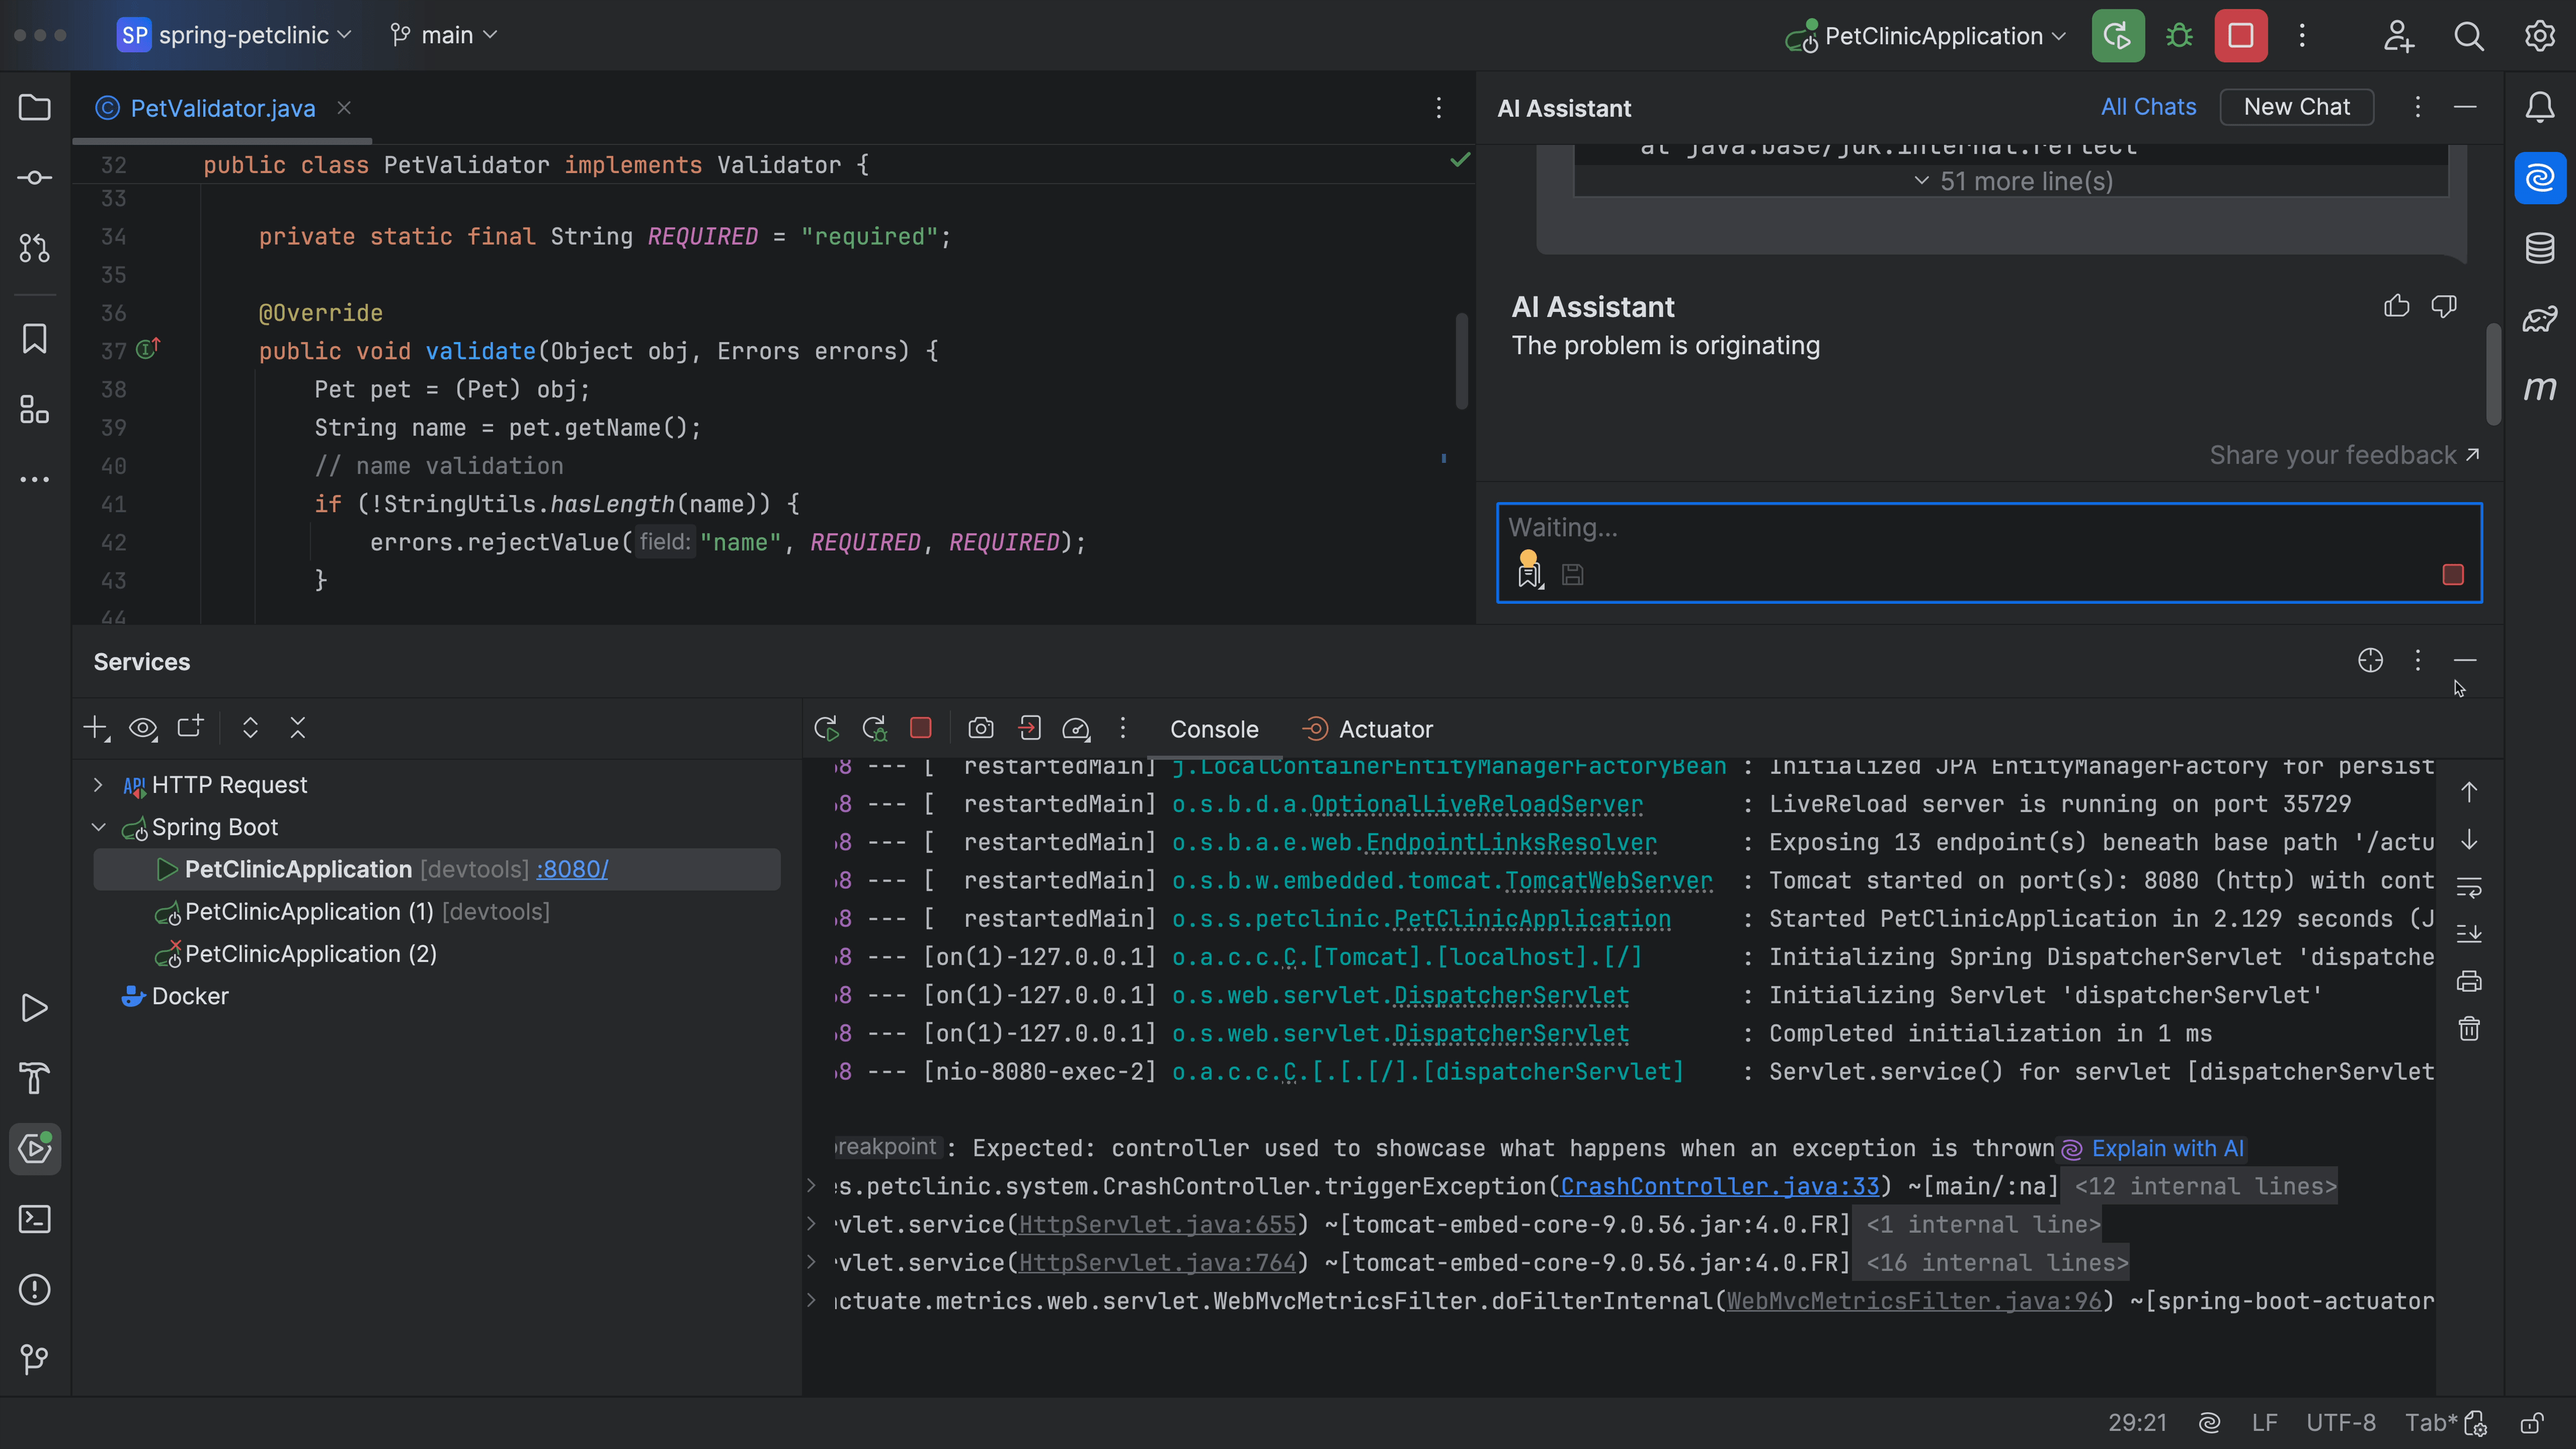Take a thread dump with the camera icon
The height and width of the screenshot is (1449, 2576).
click(981, 728)
